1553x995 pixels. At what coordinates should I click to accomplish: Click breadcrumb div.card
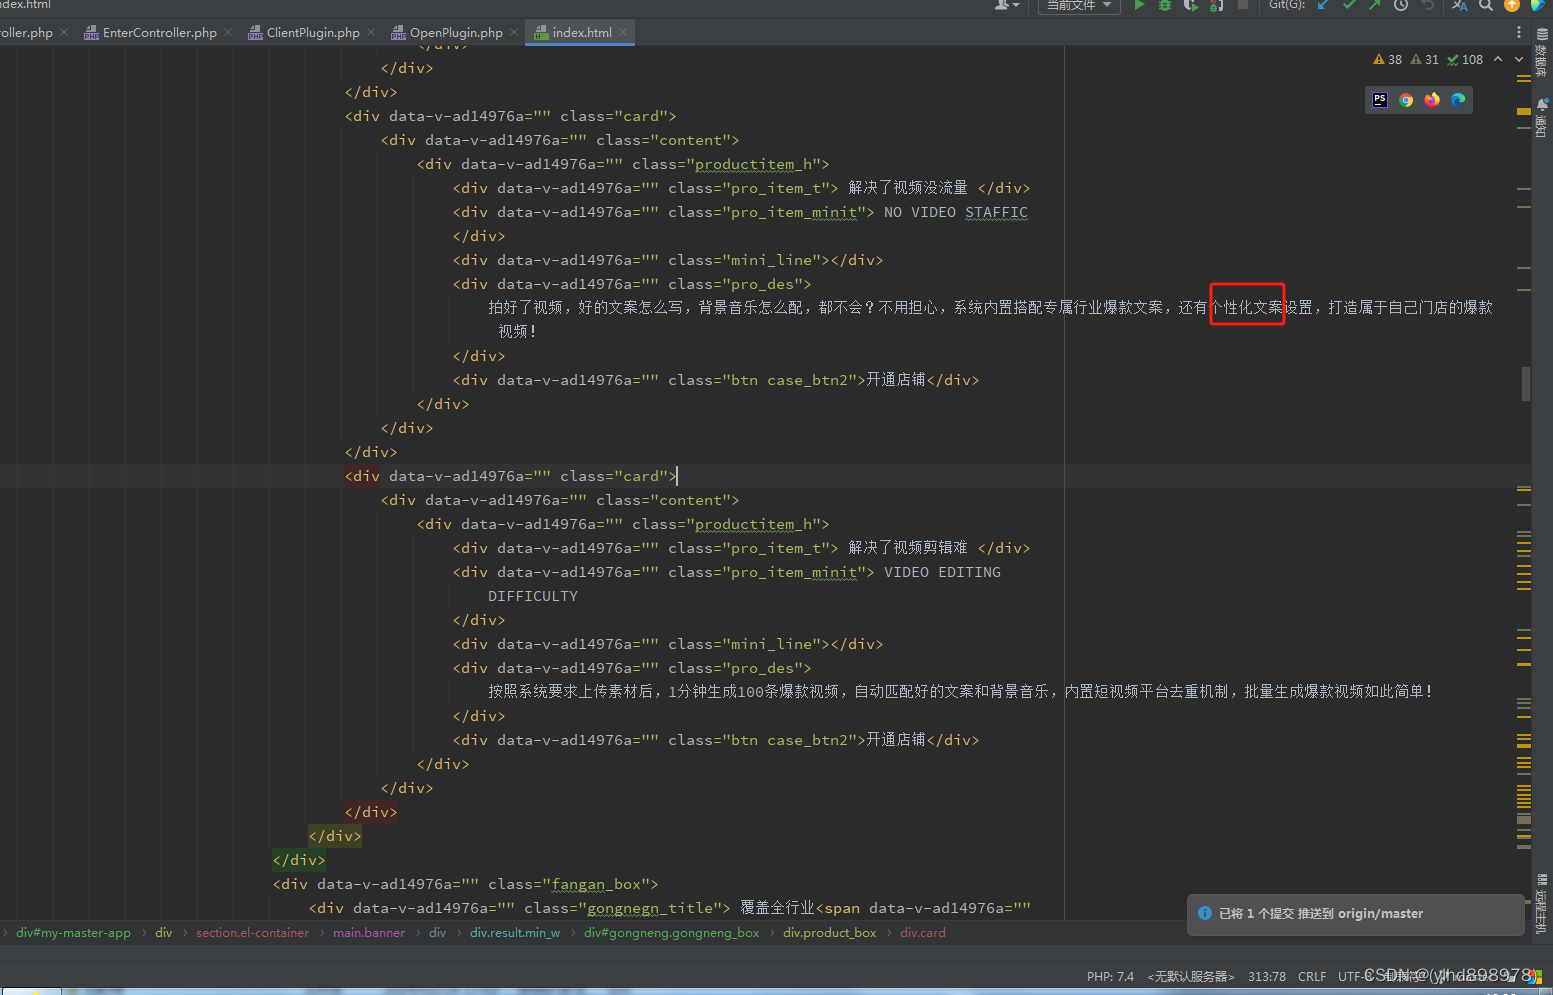tap(922, 933)
